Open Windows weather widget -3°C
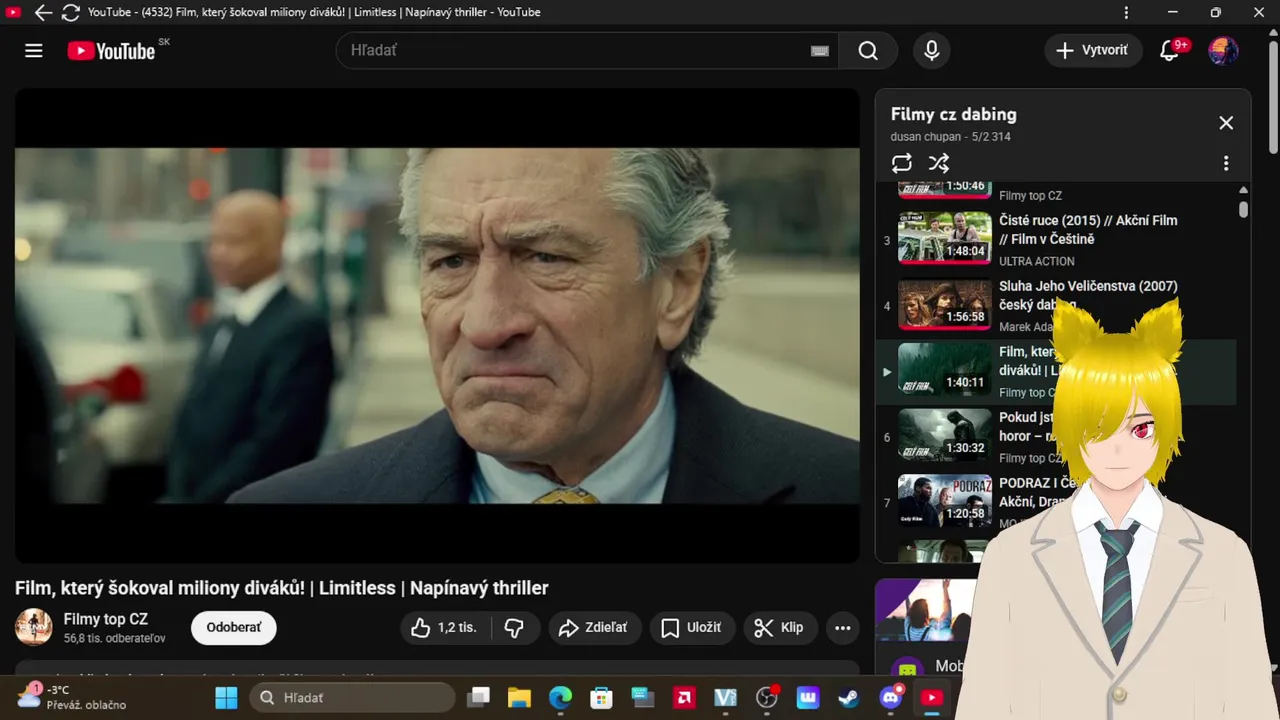This screenshot has width=1280, height=720. [72, 697]
